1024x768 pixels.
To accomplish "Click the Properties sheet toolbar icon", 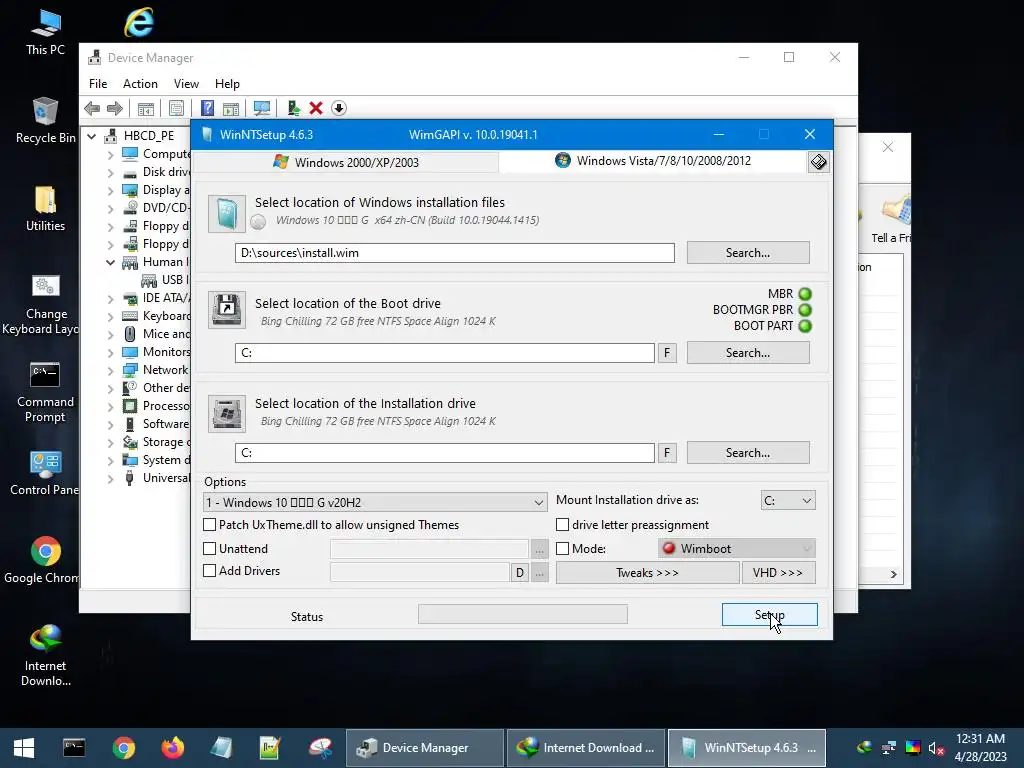I will point(176,108).
